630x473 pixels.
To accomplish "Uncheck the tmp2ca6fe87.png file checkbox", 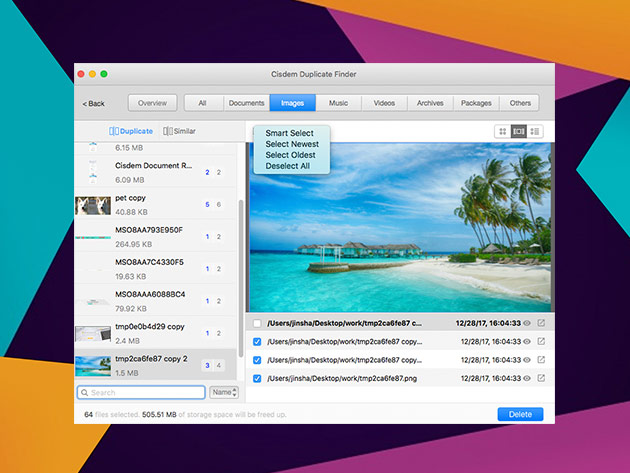I will click(257, 379).
